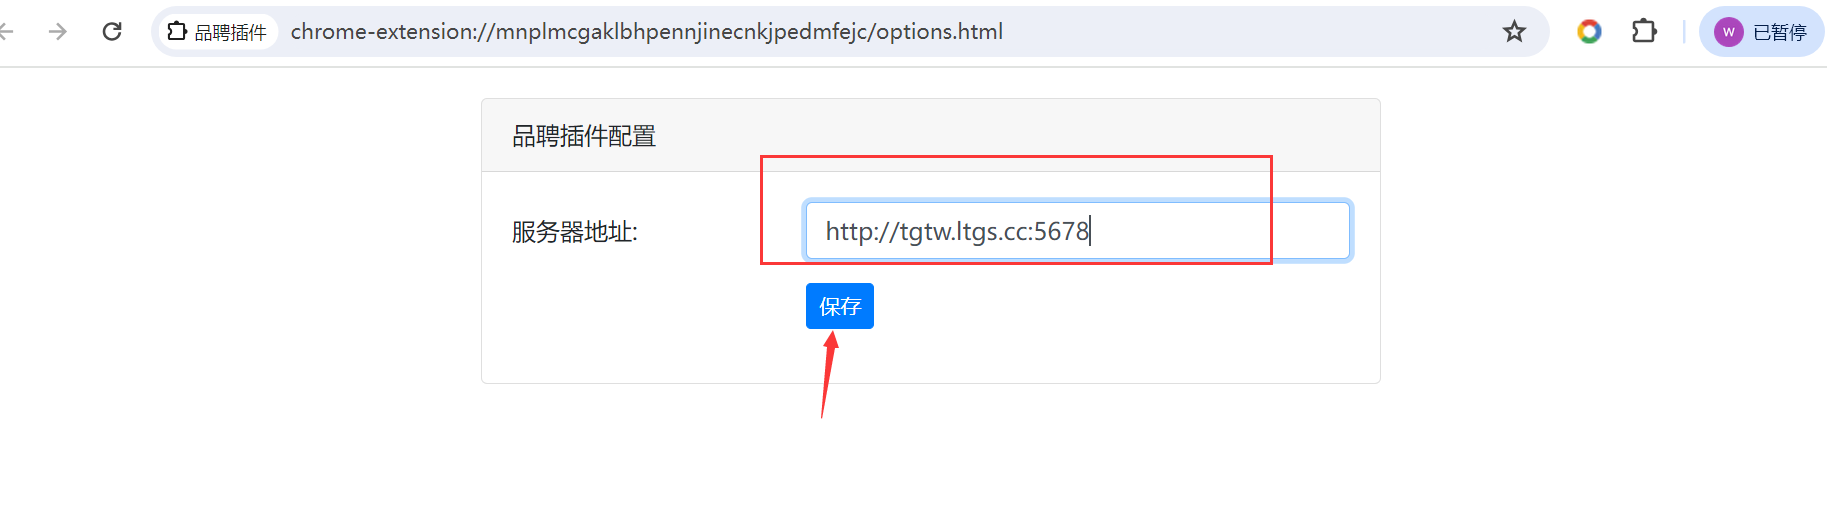The image size is (1827, 521).
Task: Select the chrome-extension URL in the address bar
Action: coord(647,32)
